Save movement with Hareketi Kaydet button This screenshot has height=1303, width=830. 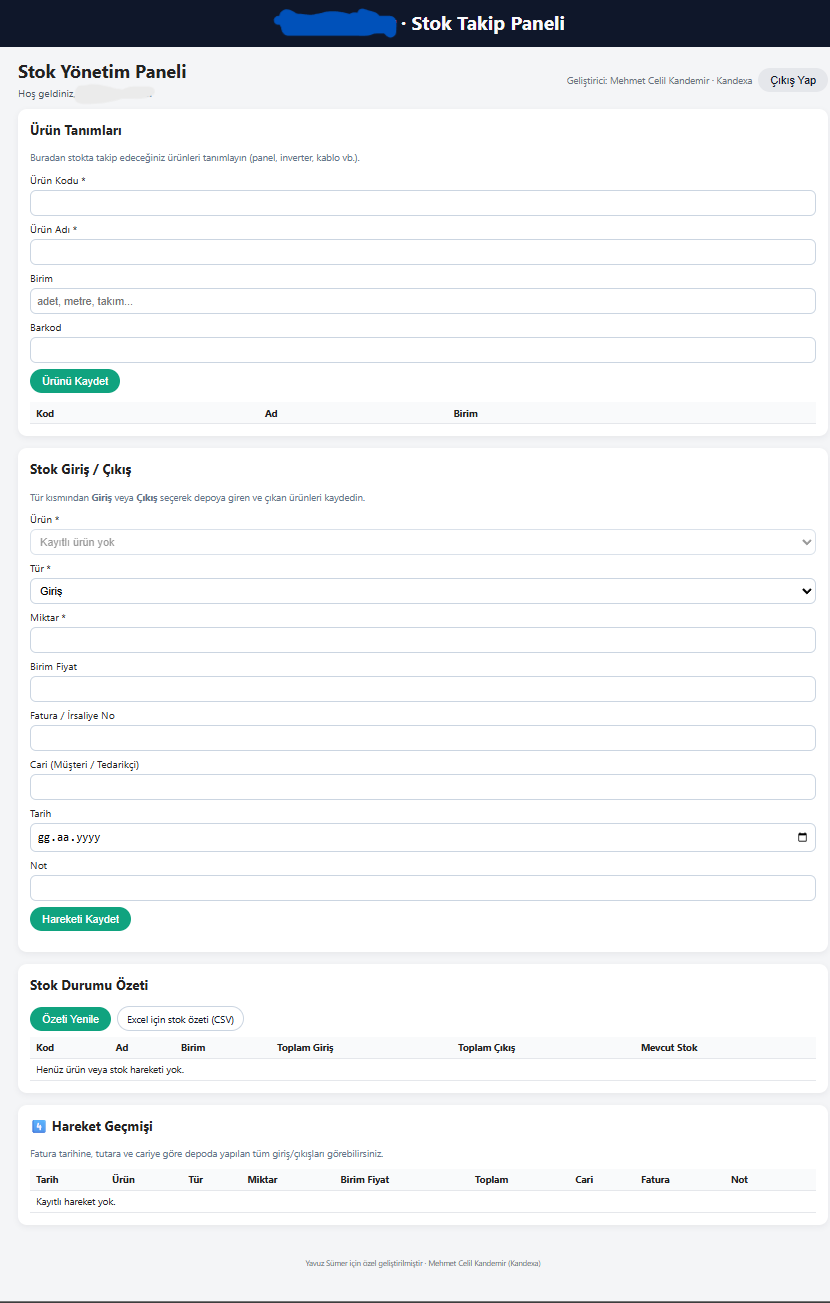(80, 919)
